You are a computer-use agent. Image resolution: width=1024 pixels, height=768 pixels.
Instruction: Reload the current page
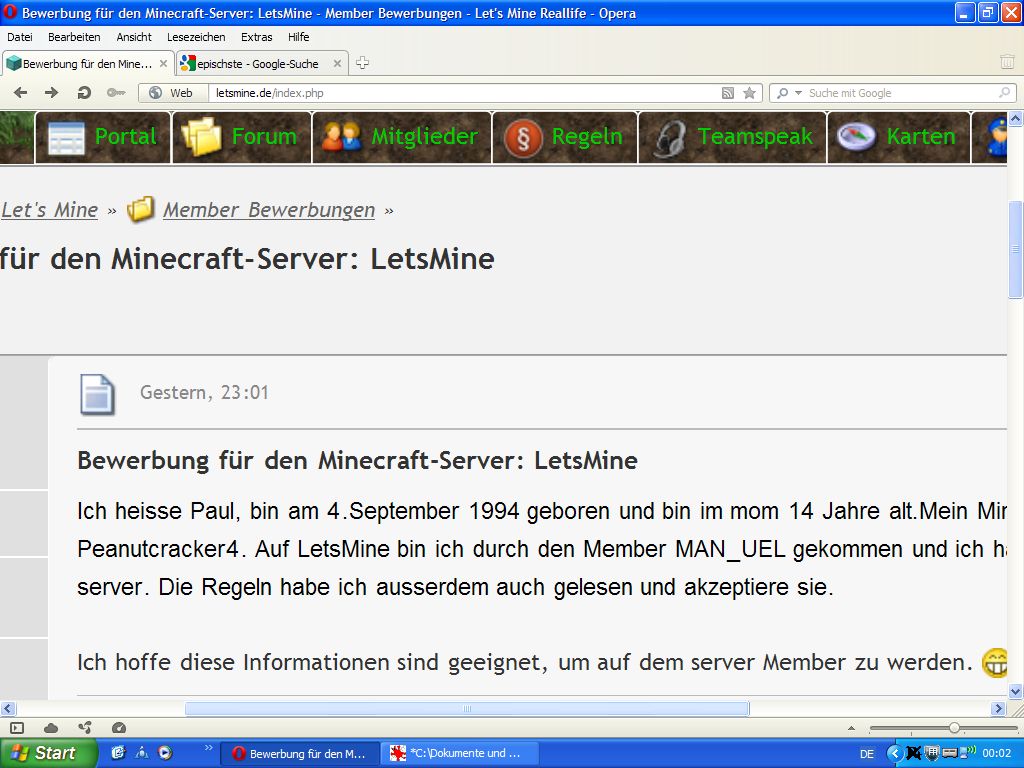point(84,93)
